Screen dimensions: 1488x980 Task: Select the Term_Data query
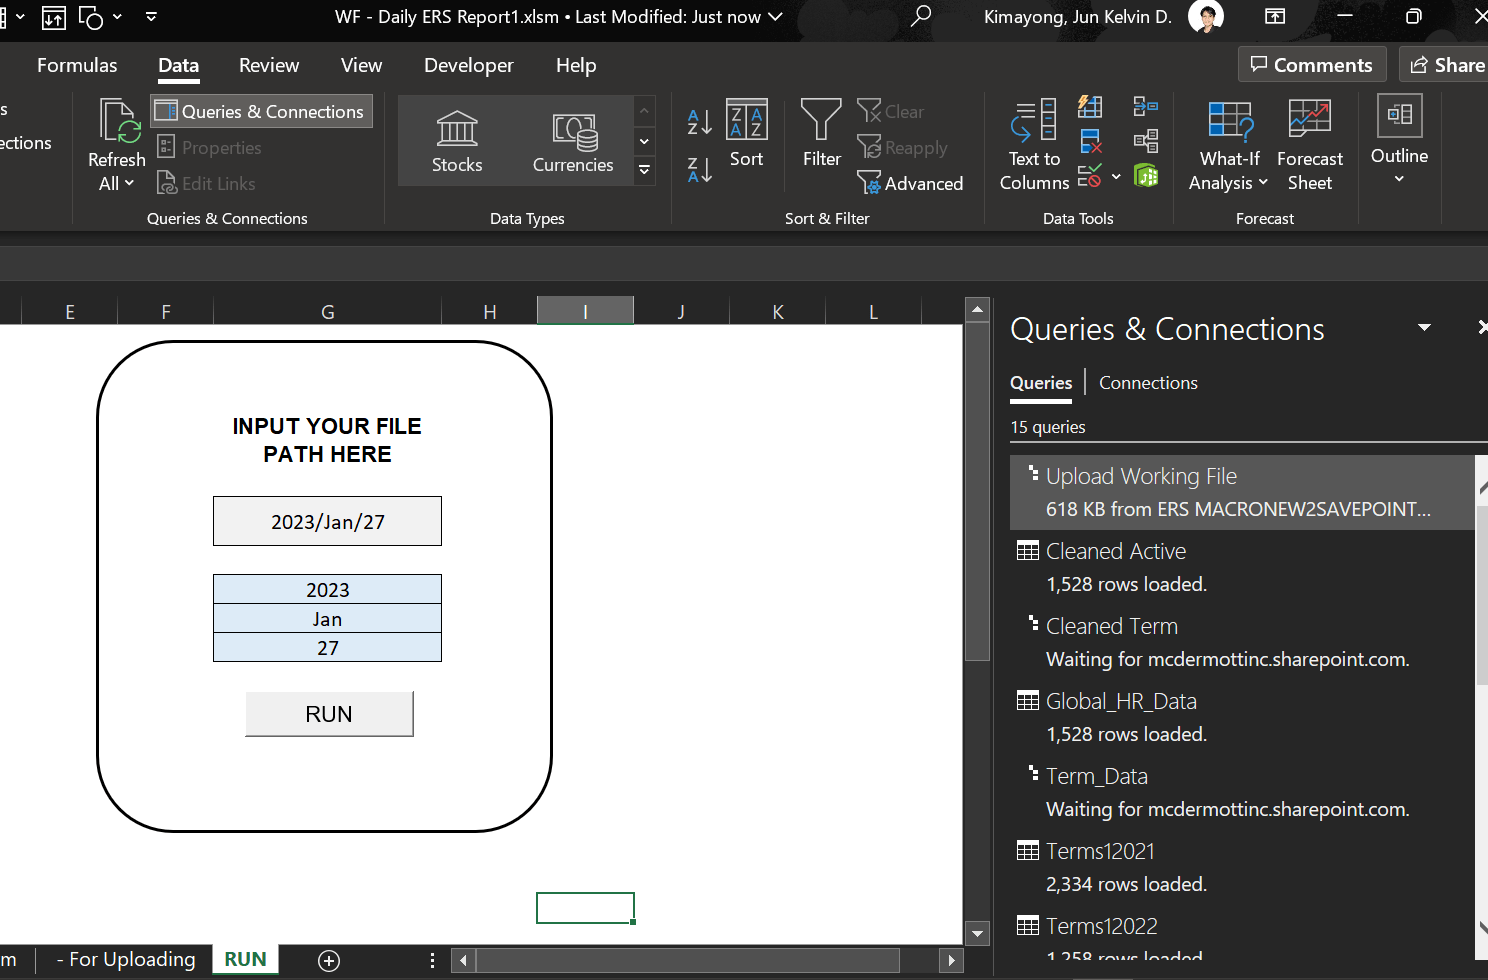[x=1242, y=792]
